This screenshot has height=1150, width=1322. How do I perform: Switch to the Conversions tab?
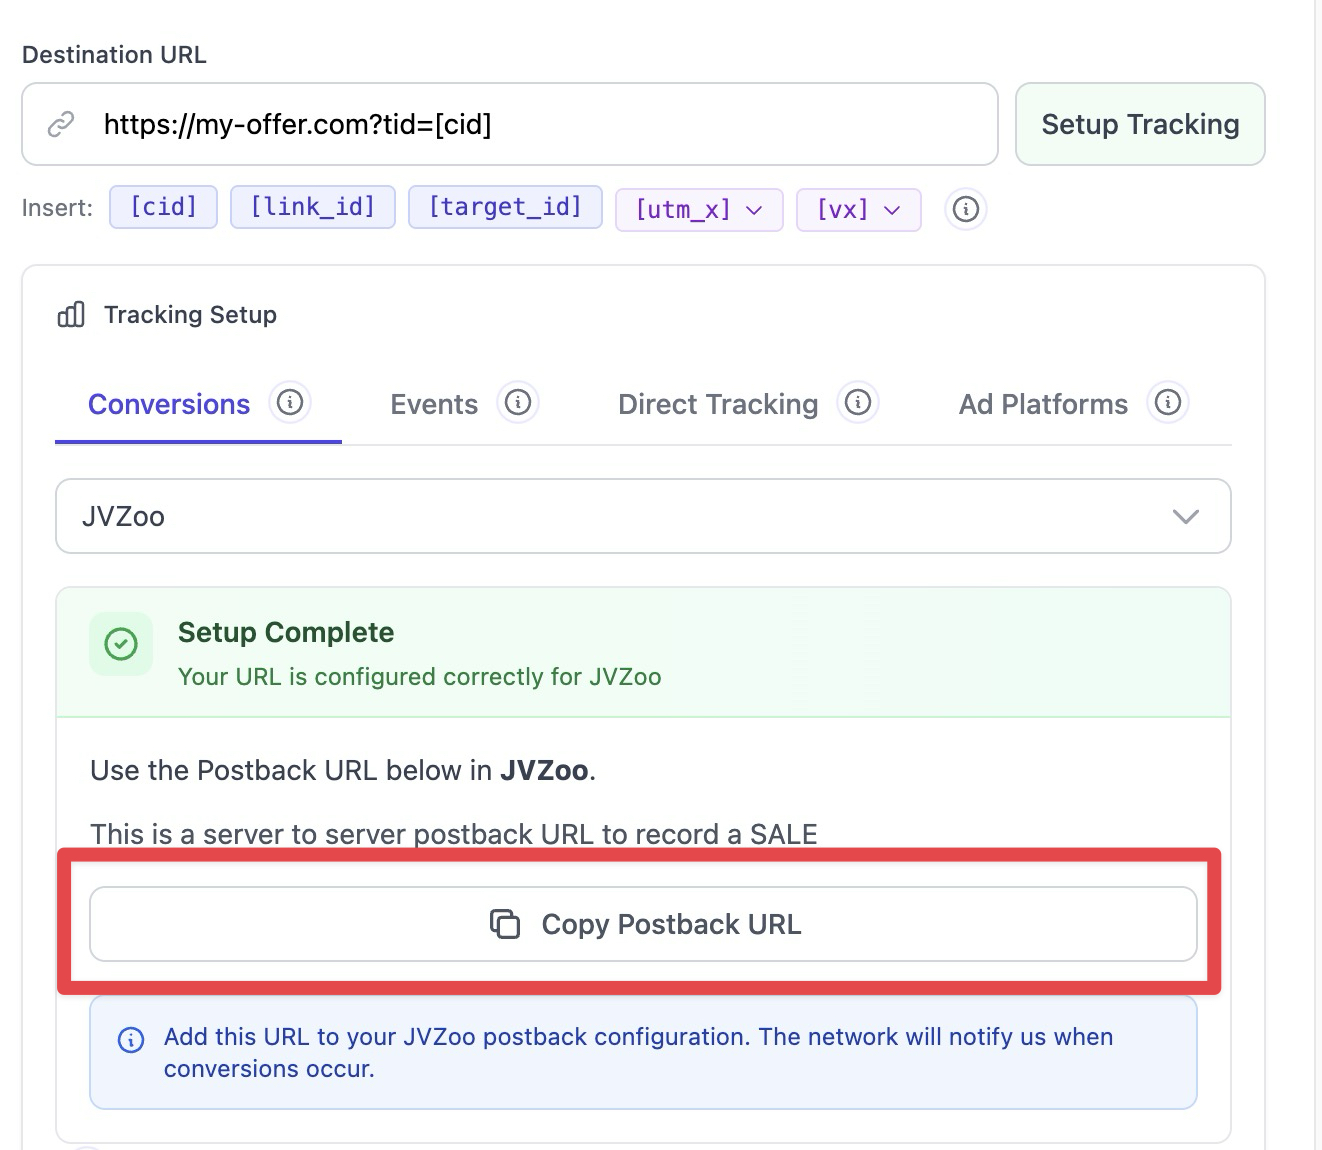169,404
